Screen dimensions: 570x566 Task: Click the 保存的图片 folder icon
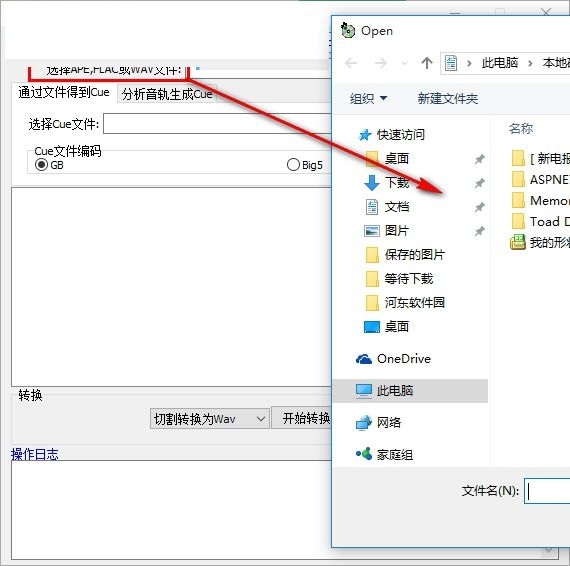click(x=372, y=255)
